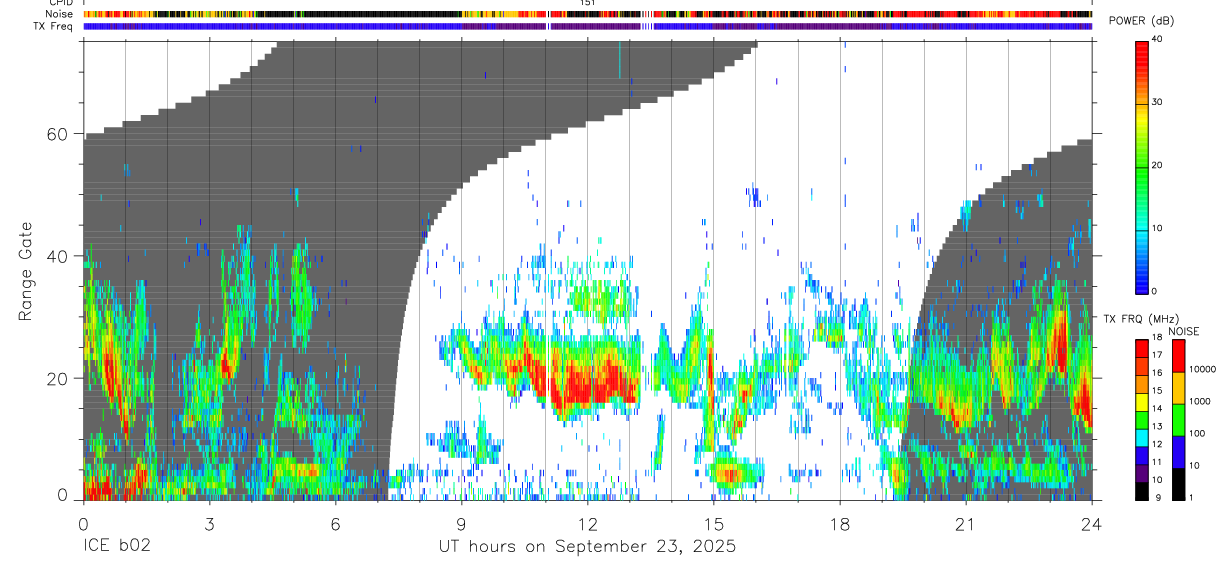Click the 24 tick on UT hours axis

[1091, 523]
